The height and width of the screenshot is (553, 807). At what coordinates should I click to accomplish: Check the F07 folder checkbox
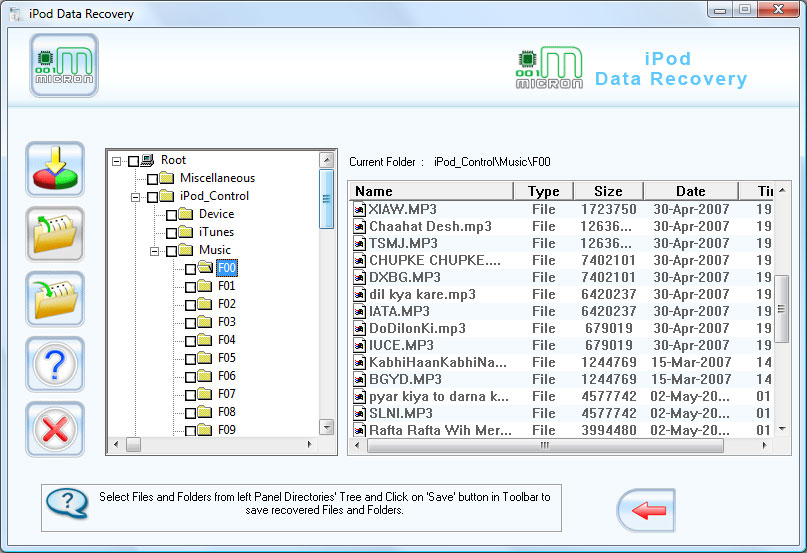point(190,395)
